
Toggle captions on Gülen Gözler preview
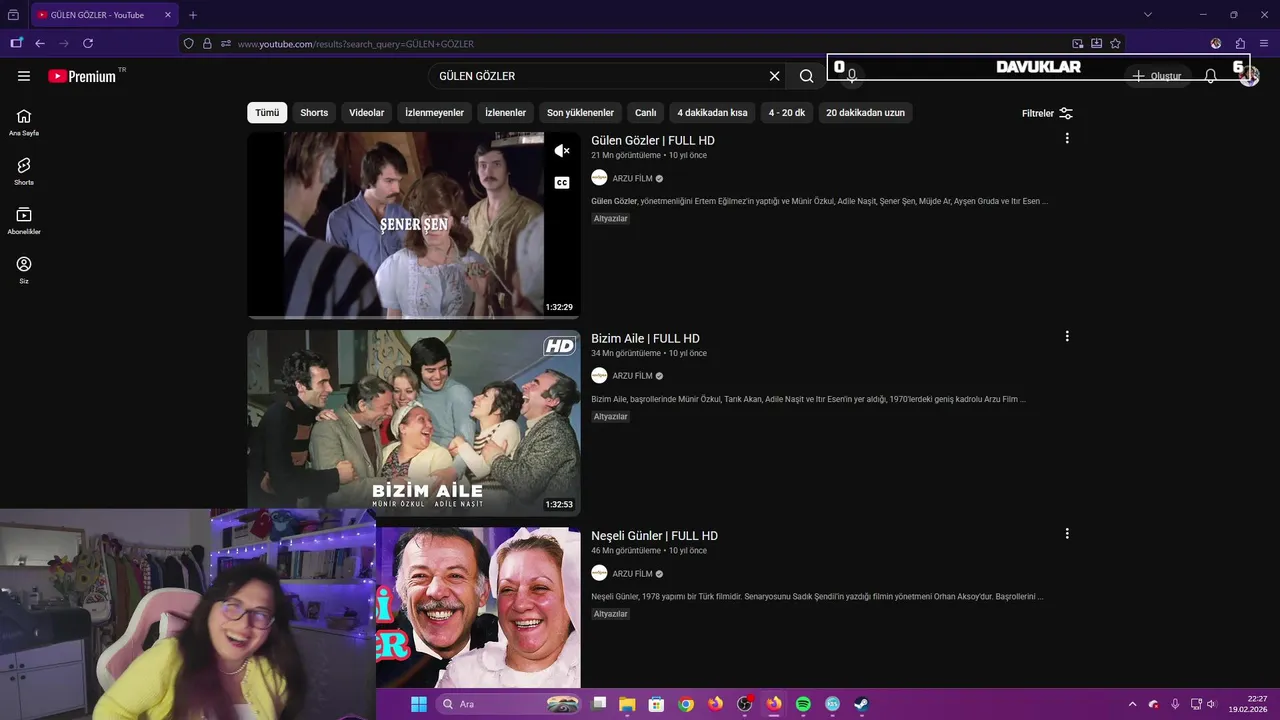[x=562, y=183]
